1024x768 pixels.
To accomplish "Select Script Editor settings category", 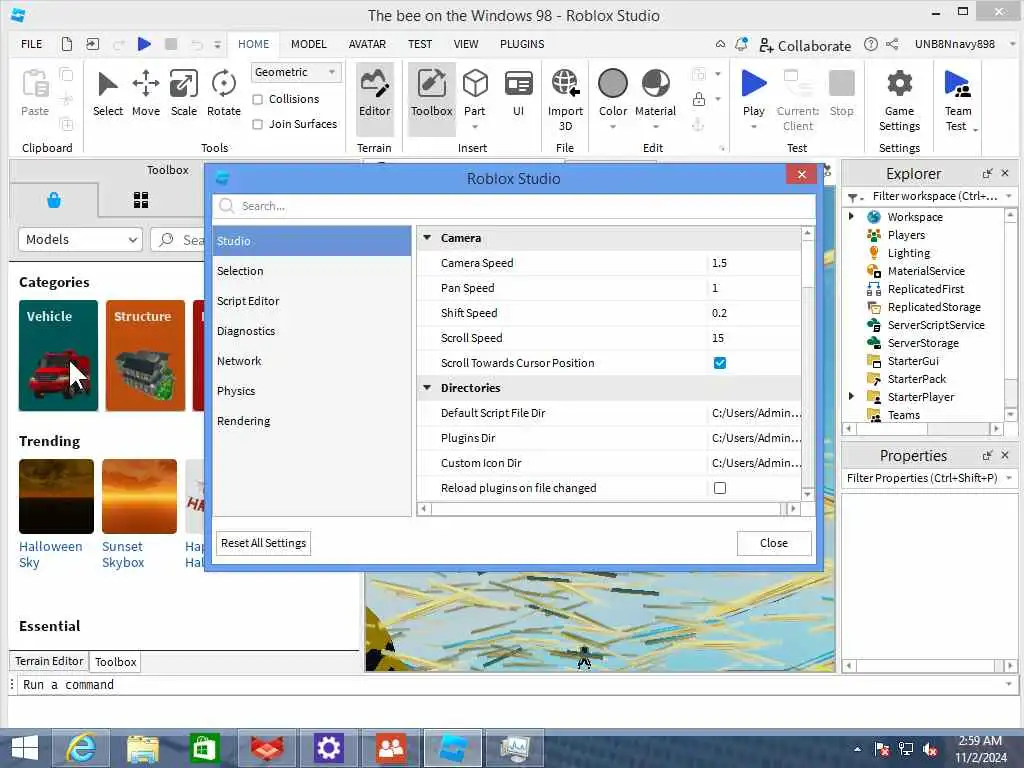I will click(x=312, y=301).
